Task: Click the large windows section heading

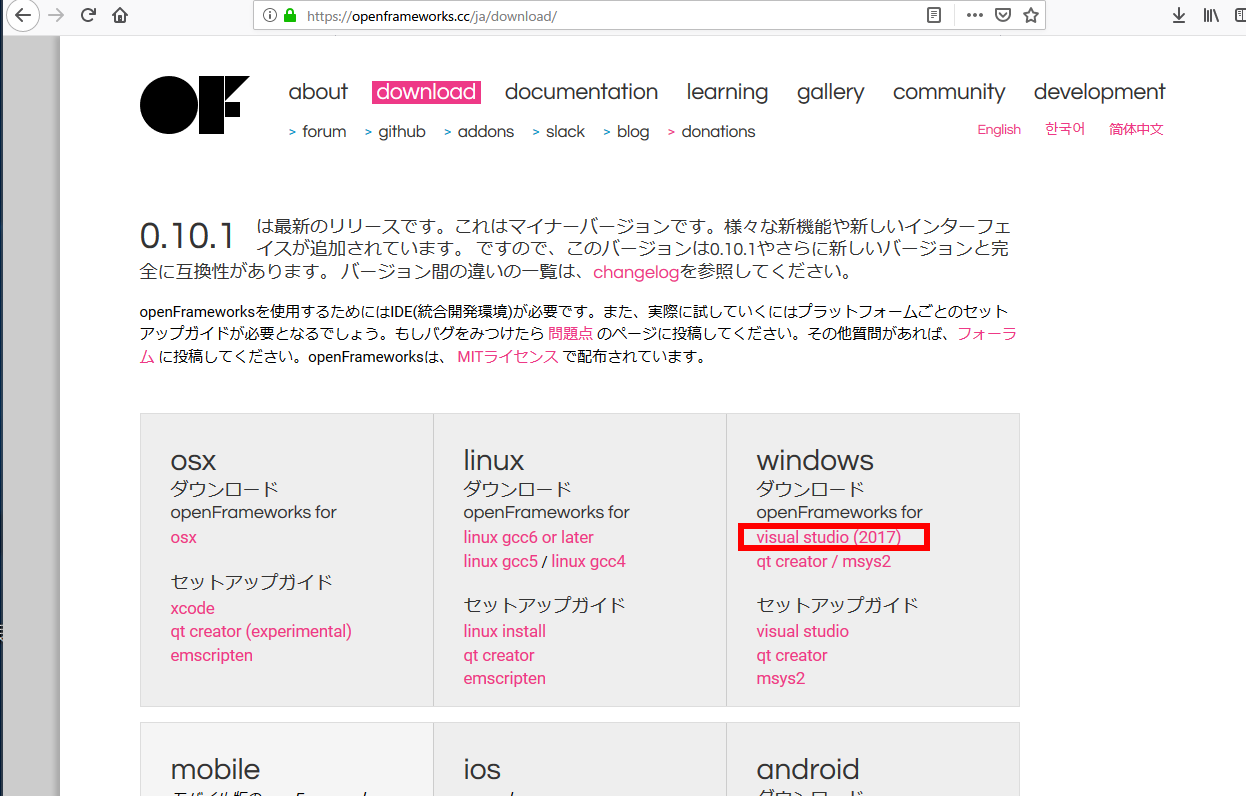Action: point(815,460)
